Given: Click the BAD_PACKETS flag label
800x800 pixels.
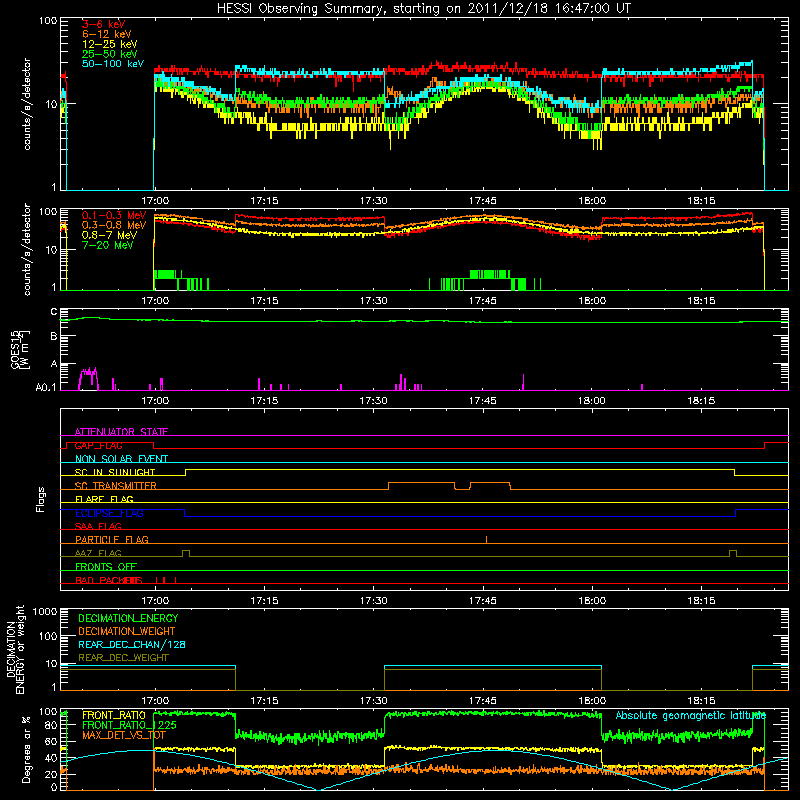Looking at the screenshot, I should [x=109, y=580].
